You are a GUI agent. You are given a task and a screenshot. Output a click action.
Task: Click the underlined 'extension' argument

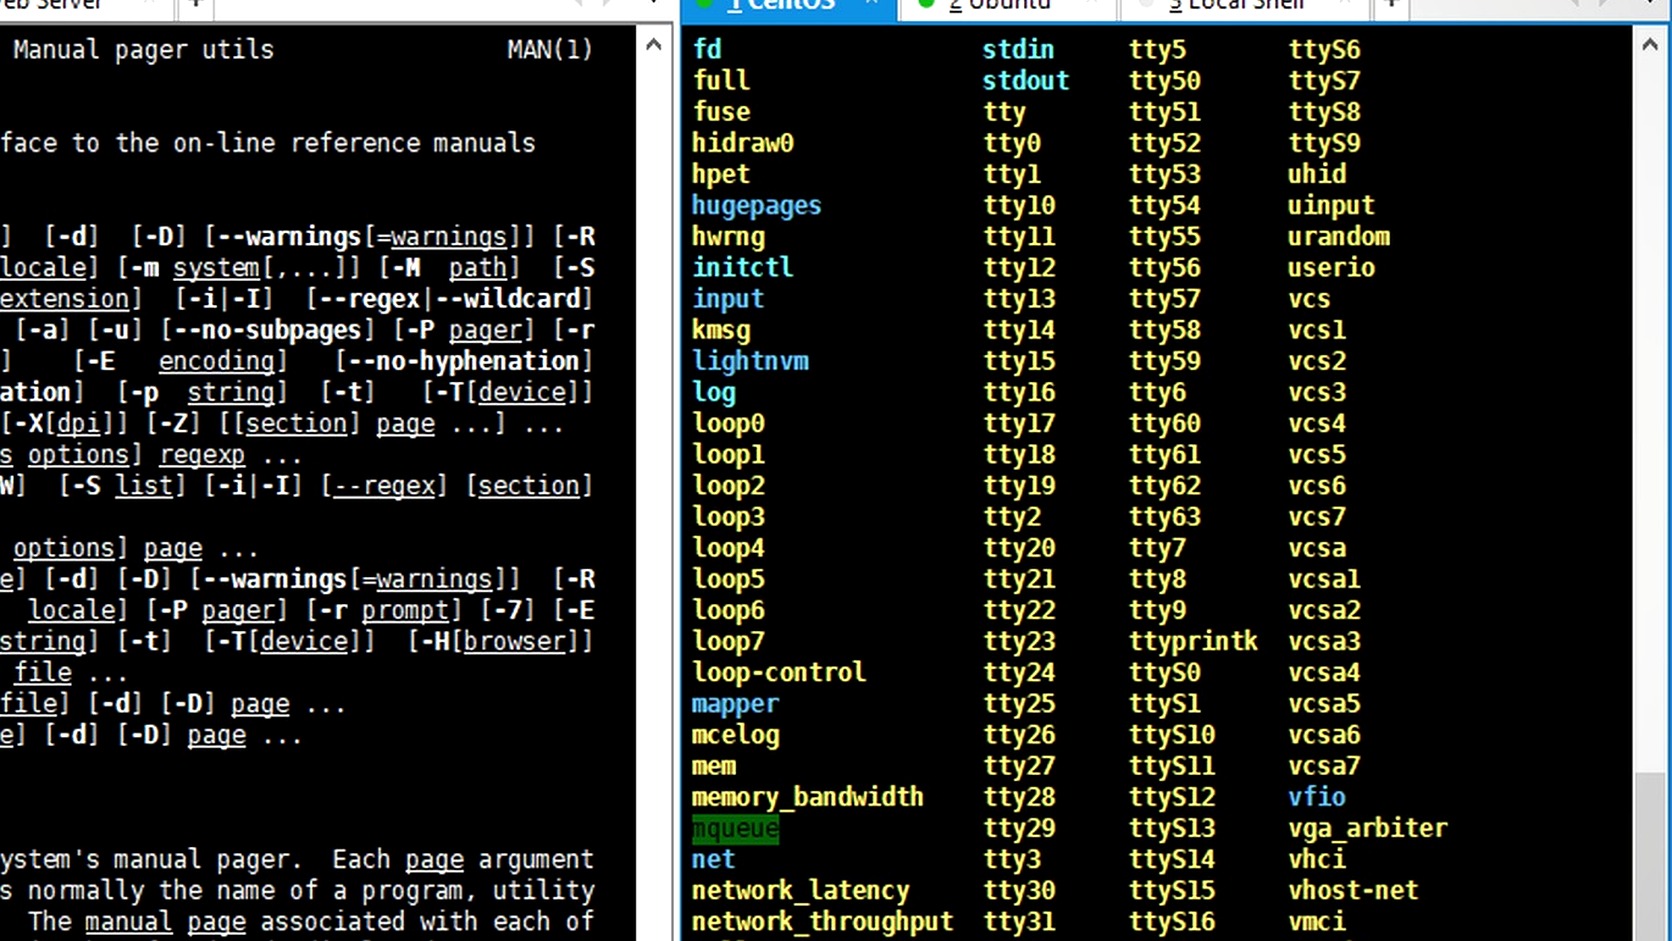click(x=64, y=300)
